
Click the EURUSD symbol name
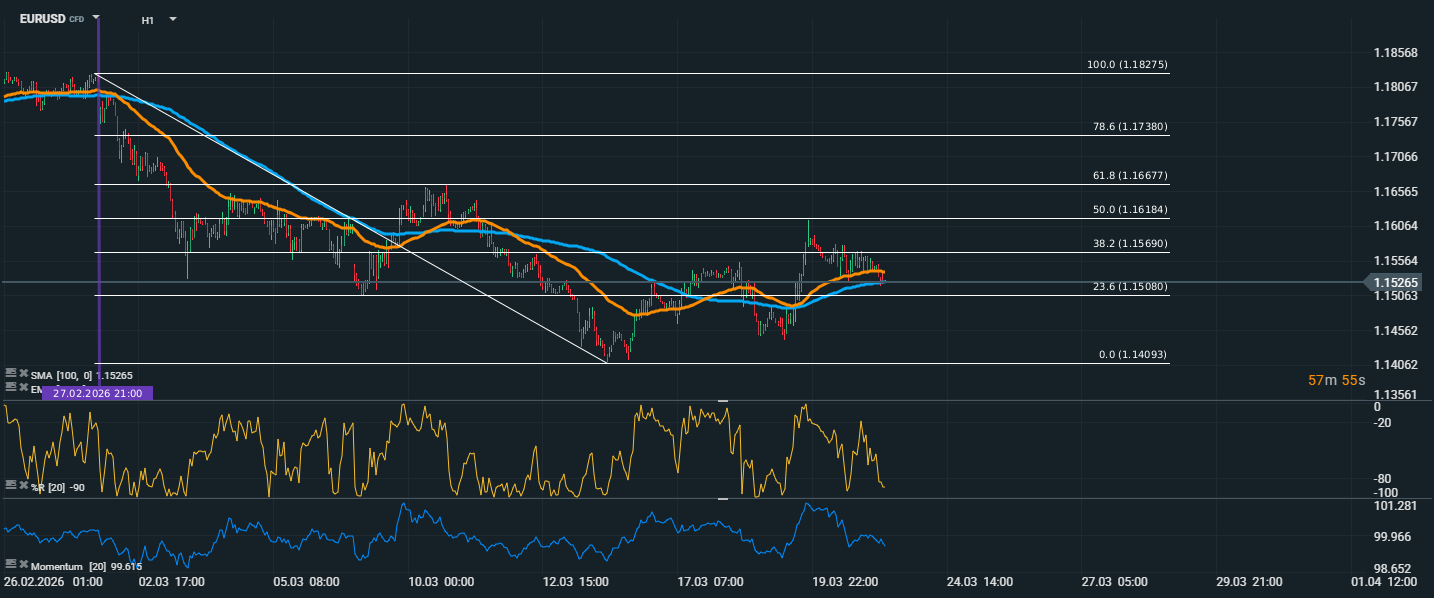pos(42,18)
